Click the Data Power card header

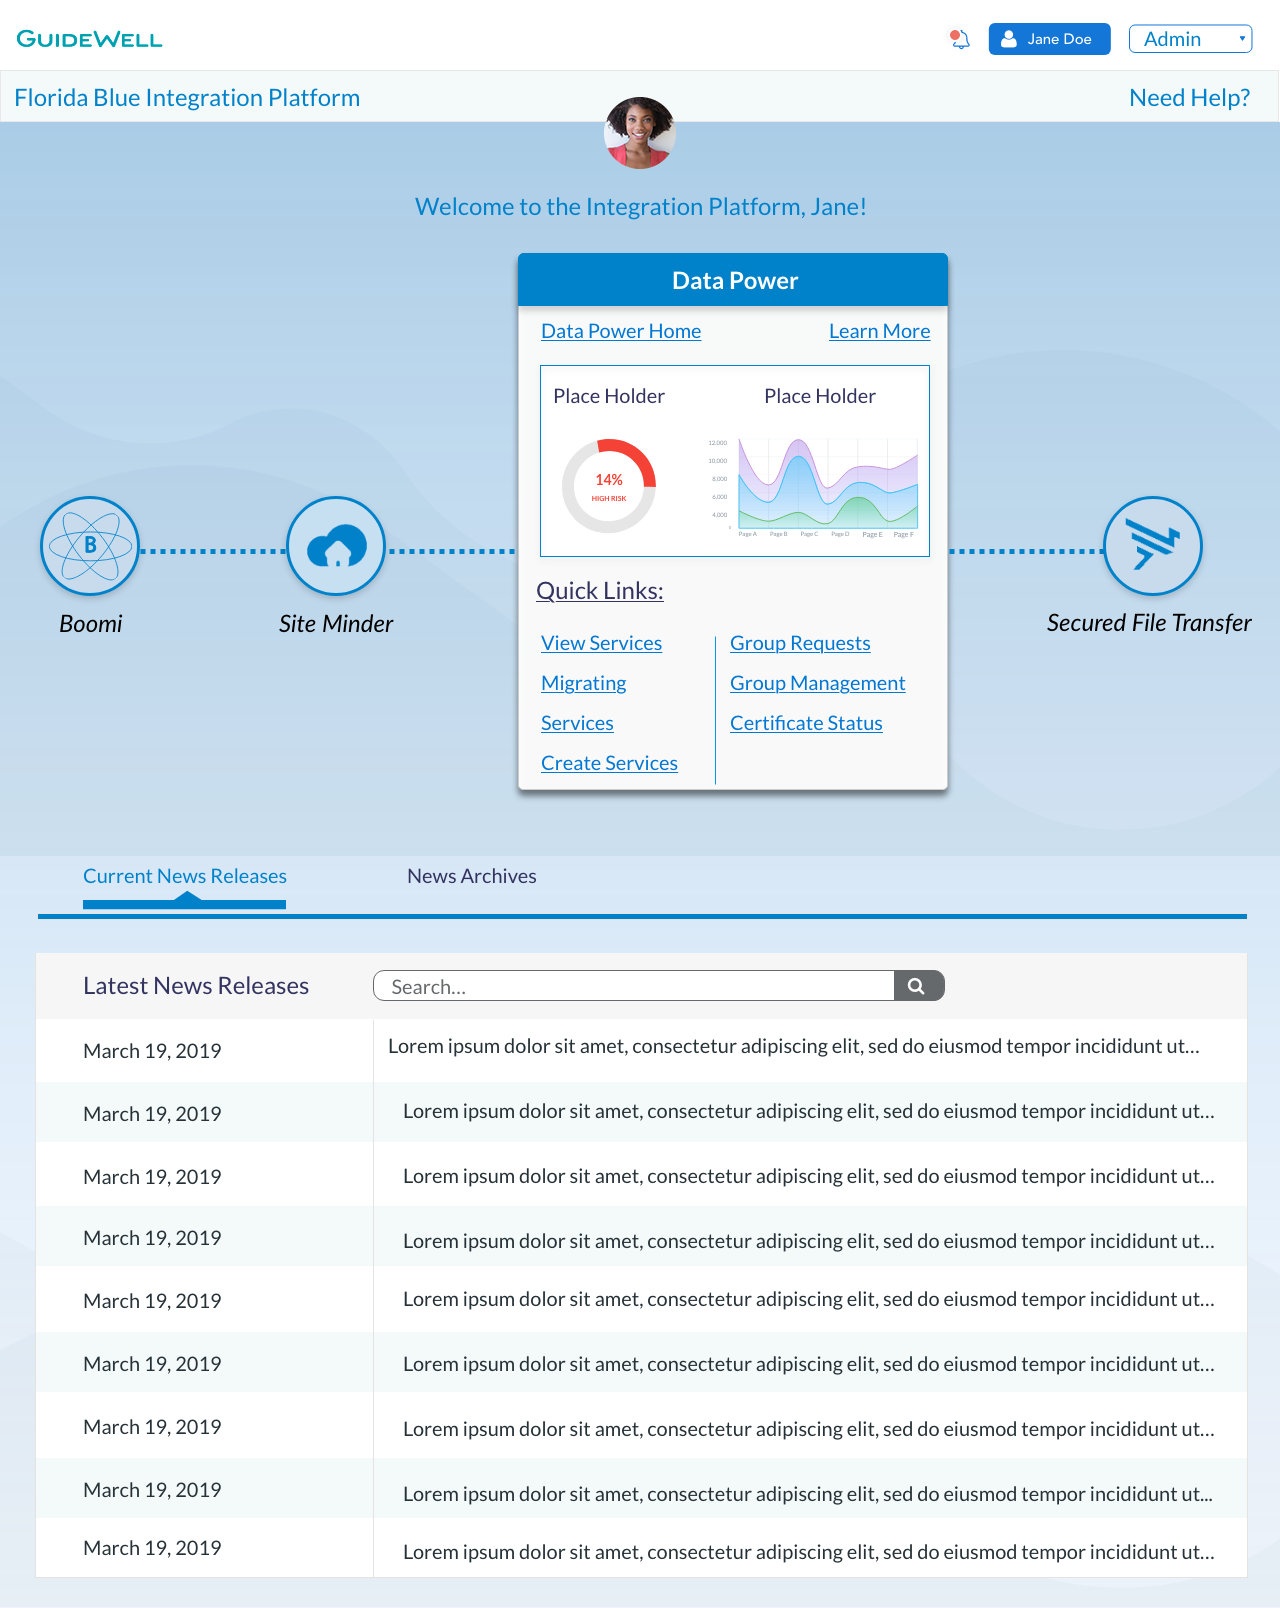(x=733, y=280)
